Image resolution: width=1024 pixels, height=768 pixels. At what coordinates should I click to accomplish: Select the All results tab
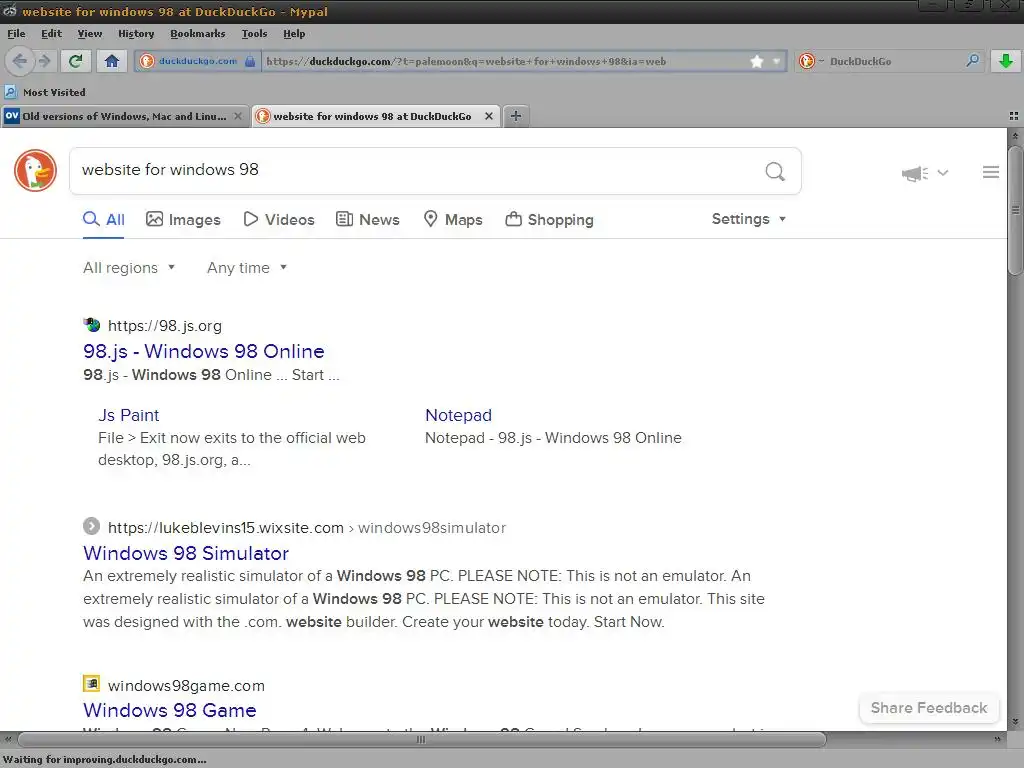tap(104, 219)
